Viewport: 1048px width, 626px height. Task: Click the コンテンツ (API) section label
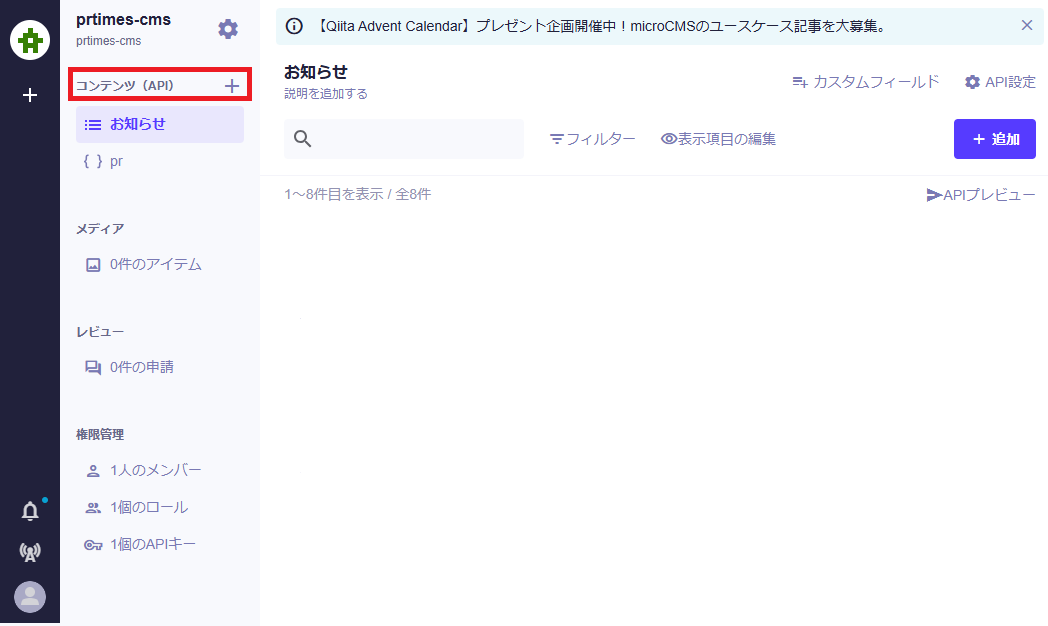coord(124,86)
